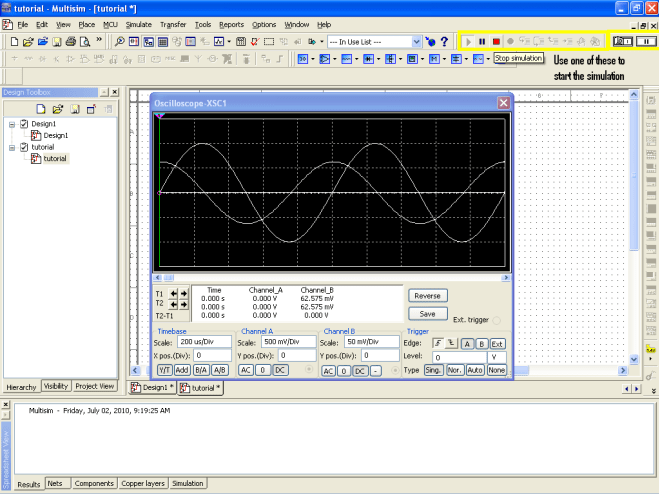
Task: Set trigger type to Auto
Action: point(475,370)
